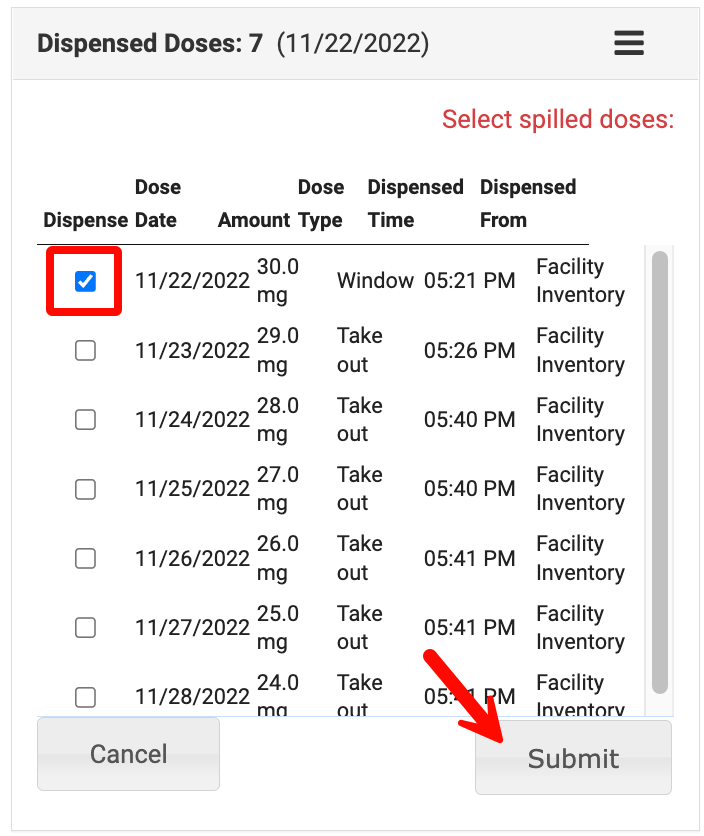The image size is (704, 836).
Task: Click the Cancel button
Action: tap(128, 754)
